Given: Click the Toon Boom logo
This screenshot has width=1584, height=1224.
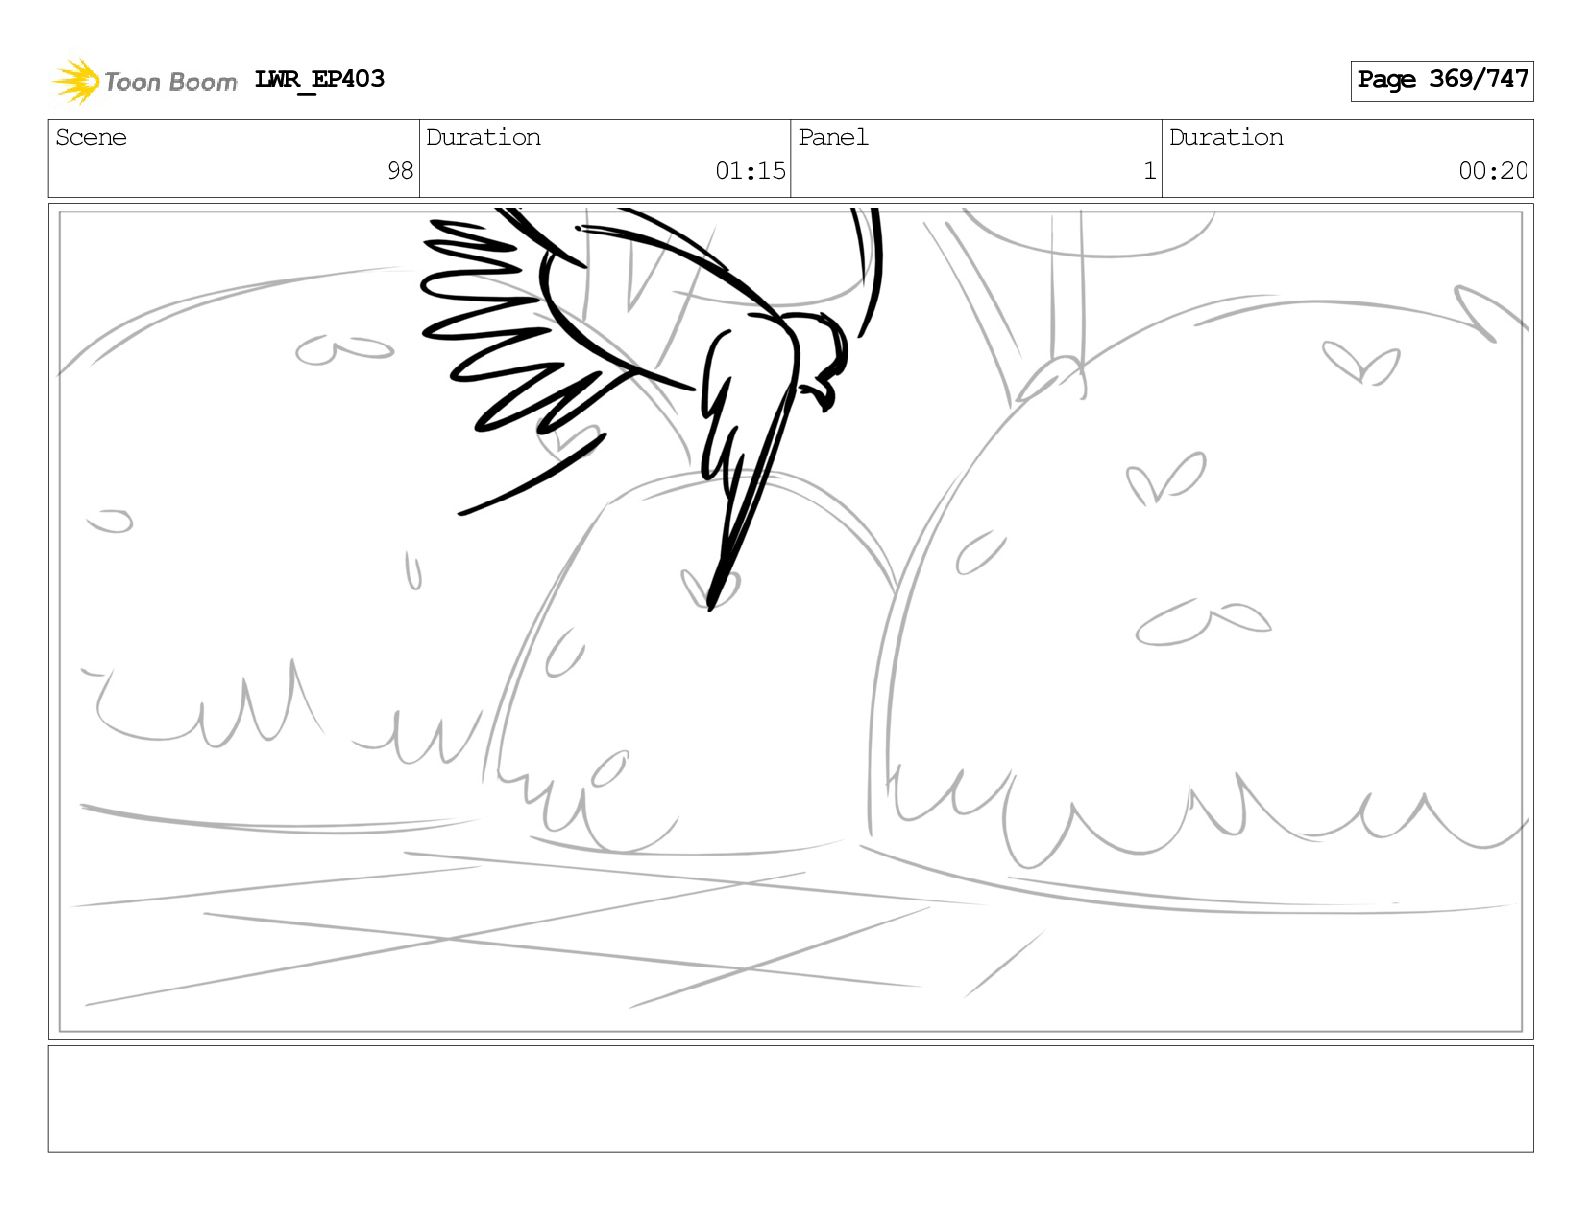Looking at the screenshot, I should [145, 81].
